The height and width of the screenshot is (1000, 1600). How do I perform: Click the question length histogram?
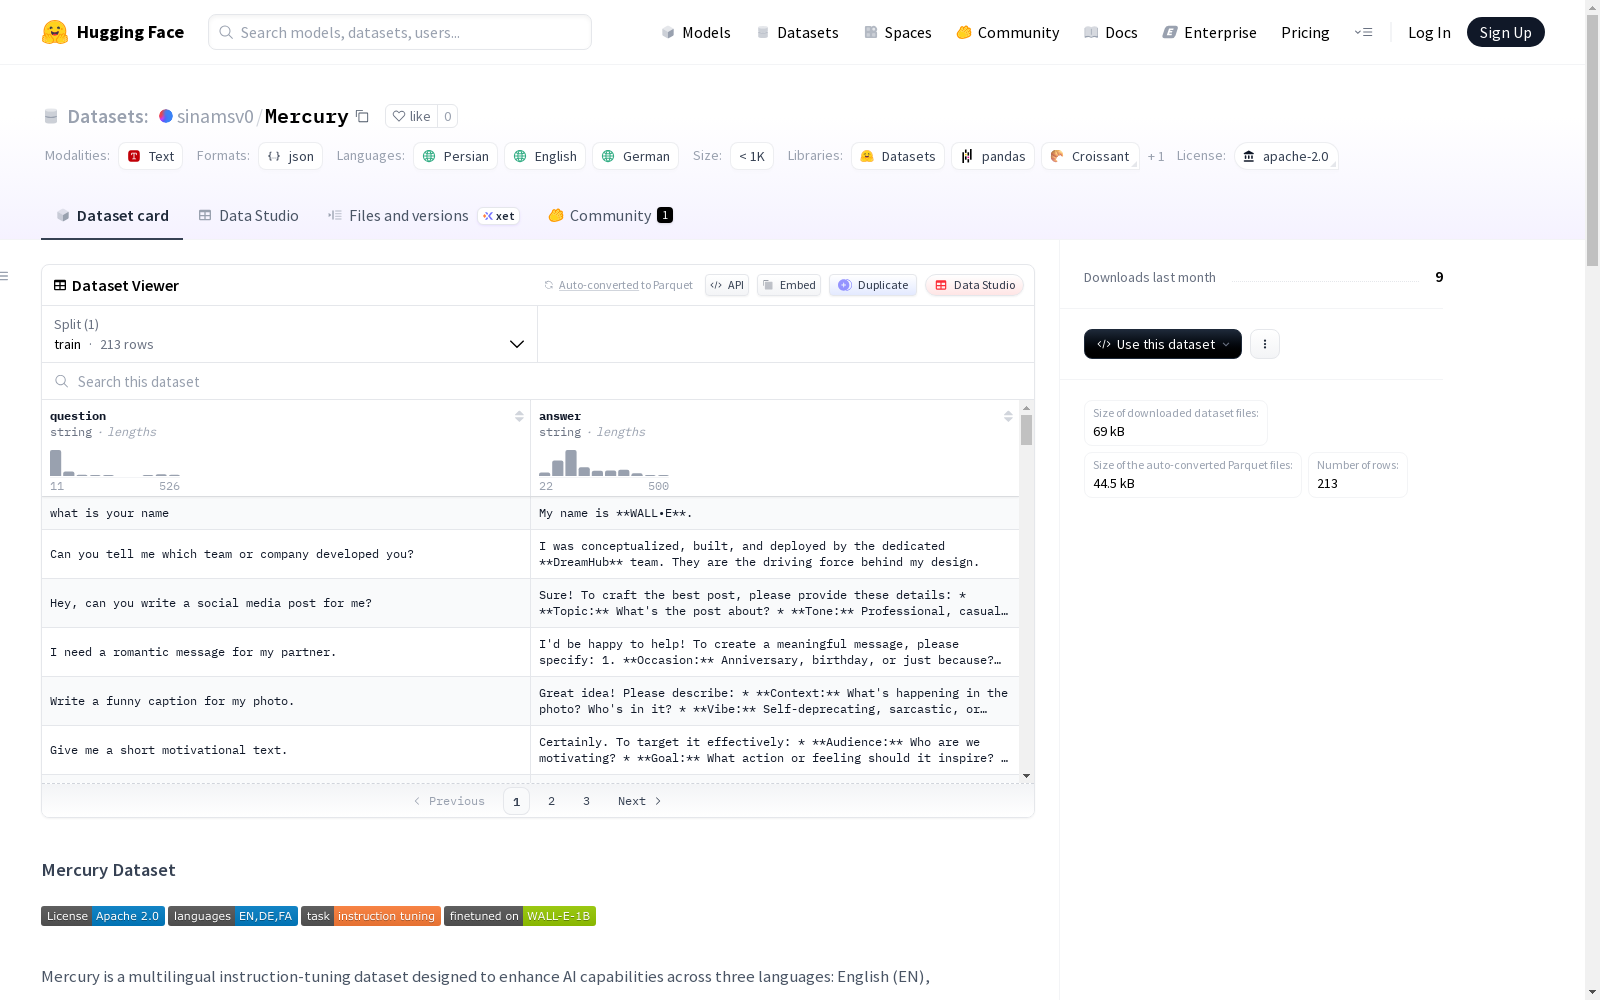coord(115,463)
